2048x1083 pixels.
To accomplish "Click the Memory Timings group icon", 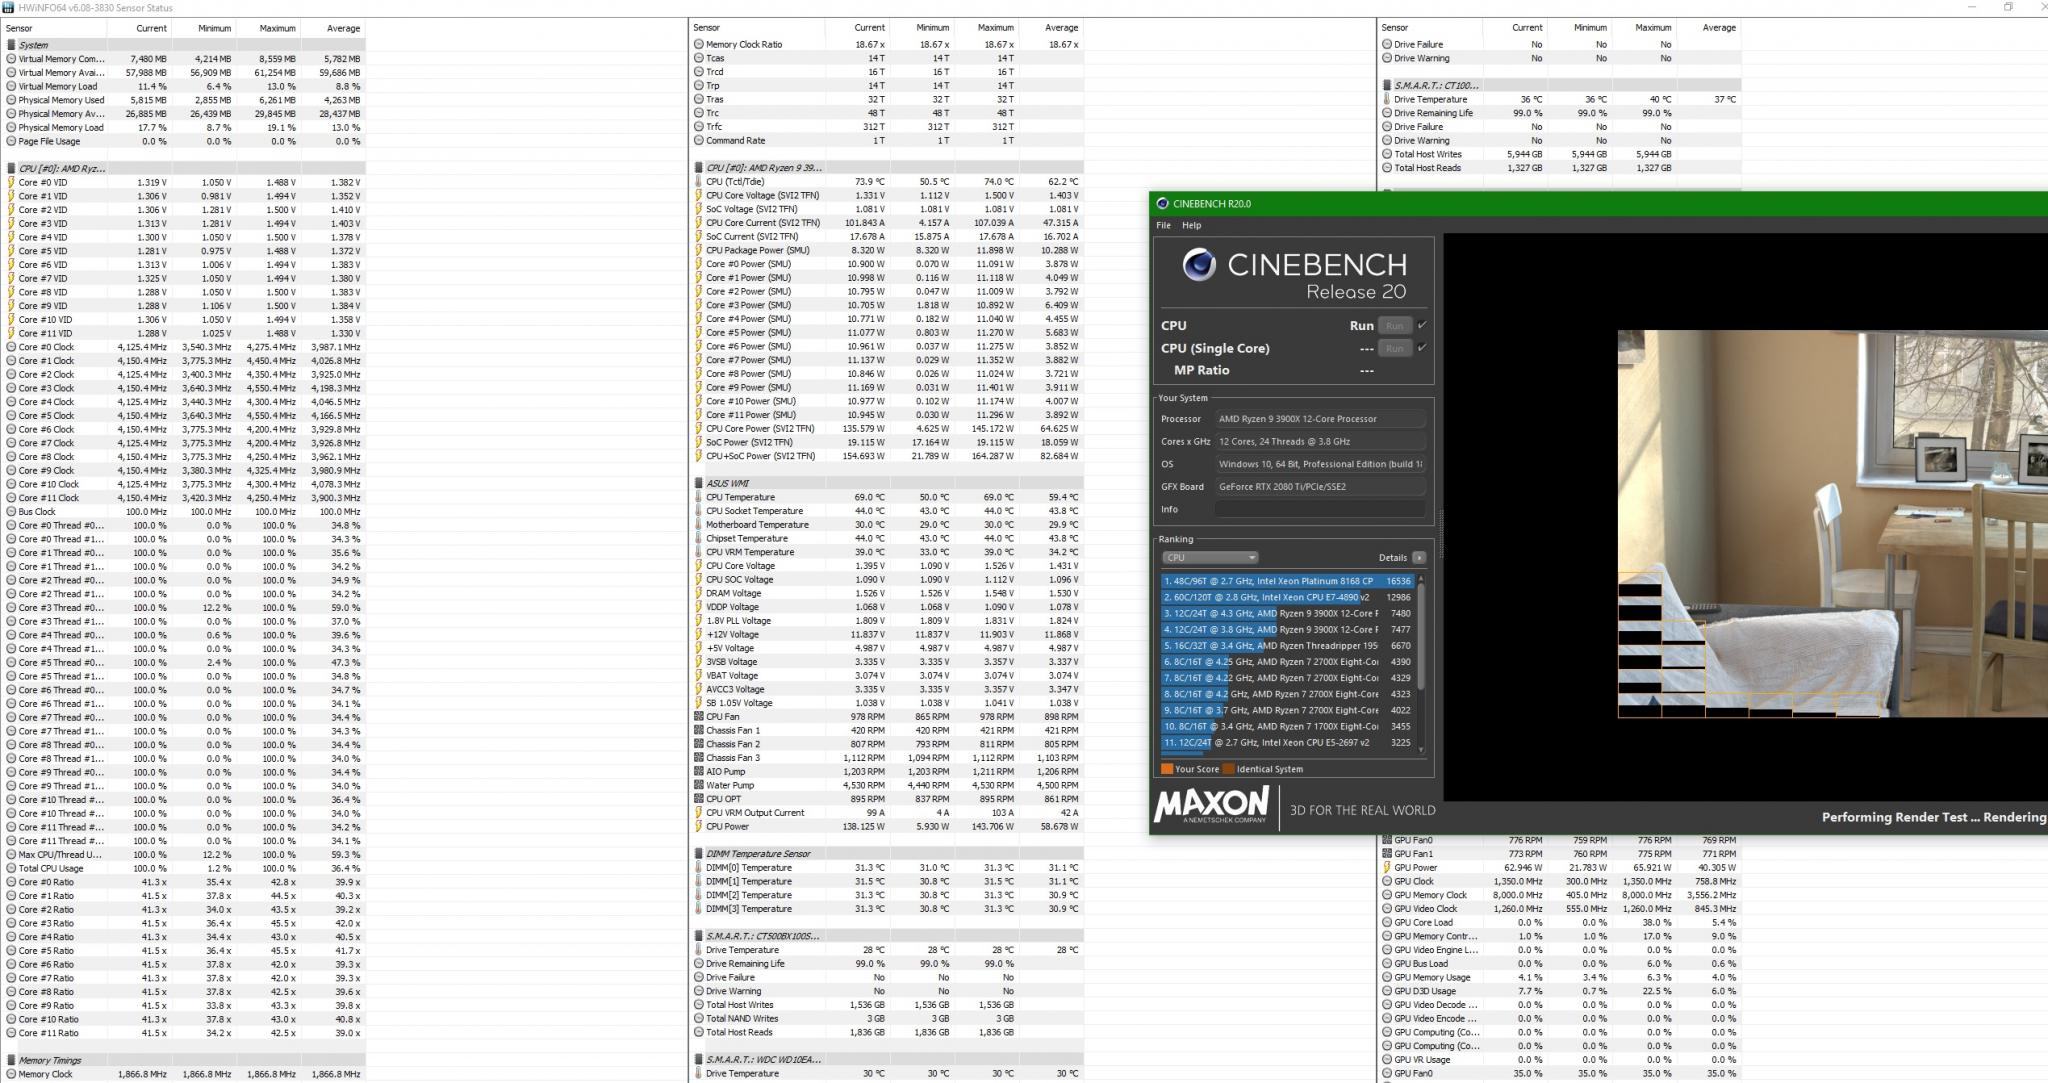I will click(x=11, y=1060).
